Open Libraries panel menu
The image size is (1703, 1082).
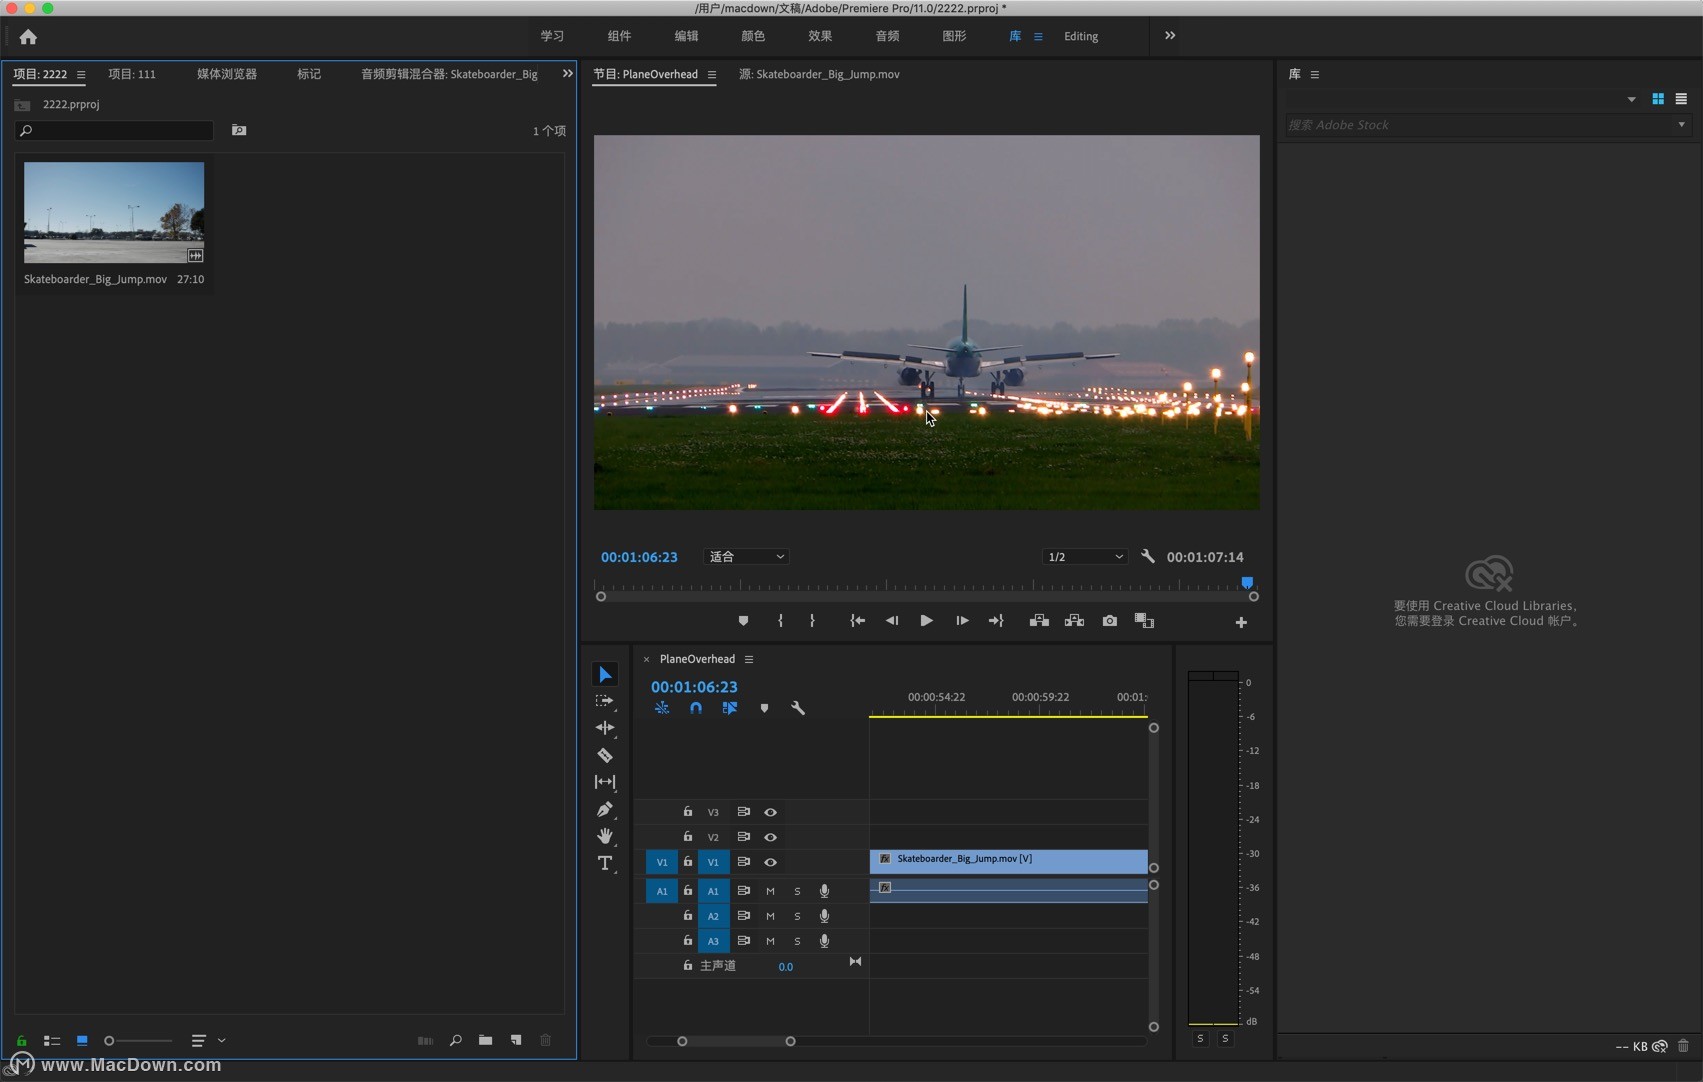[x=1315, y=75]
